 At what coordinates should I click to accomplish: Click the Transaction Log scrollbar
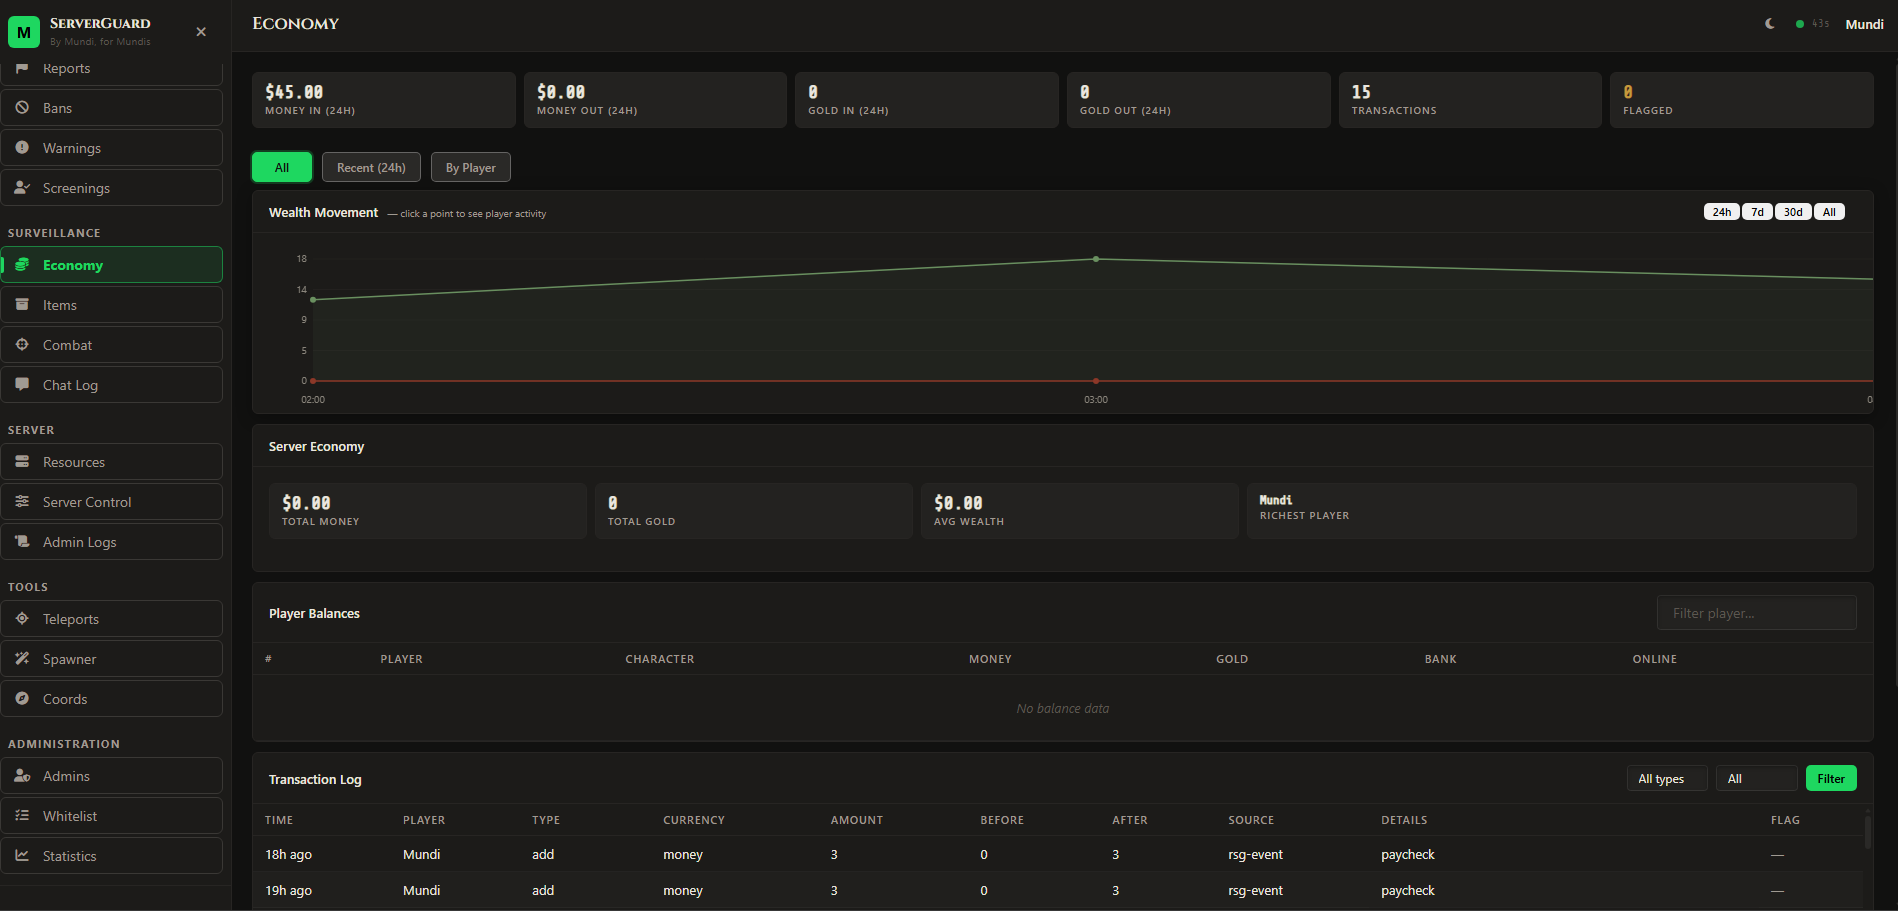point(1867,832)
